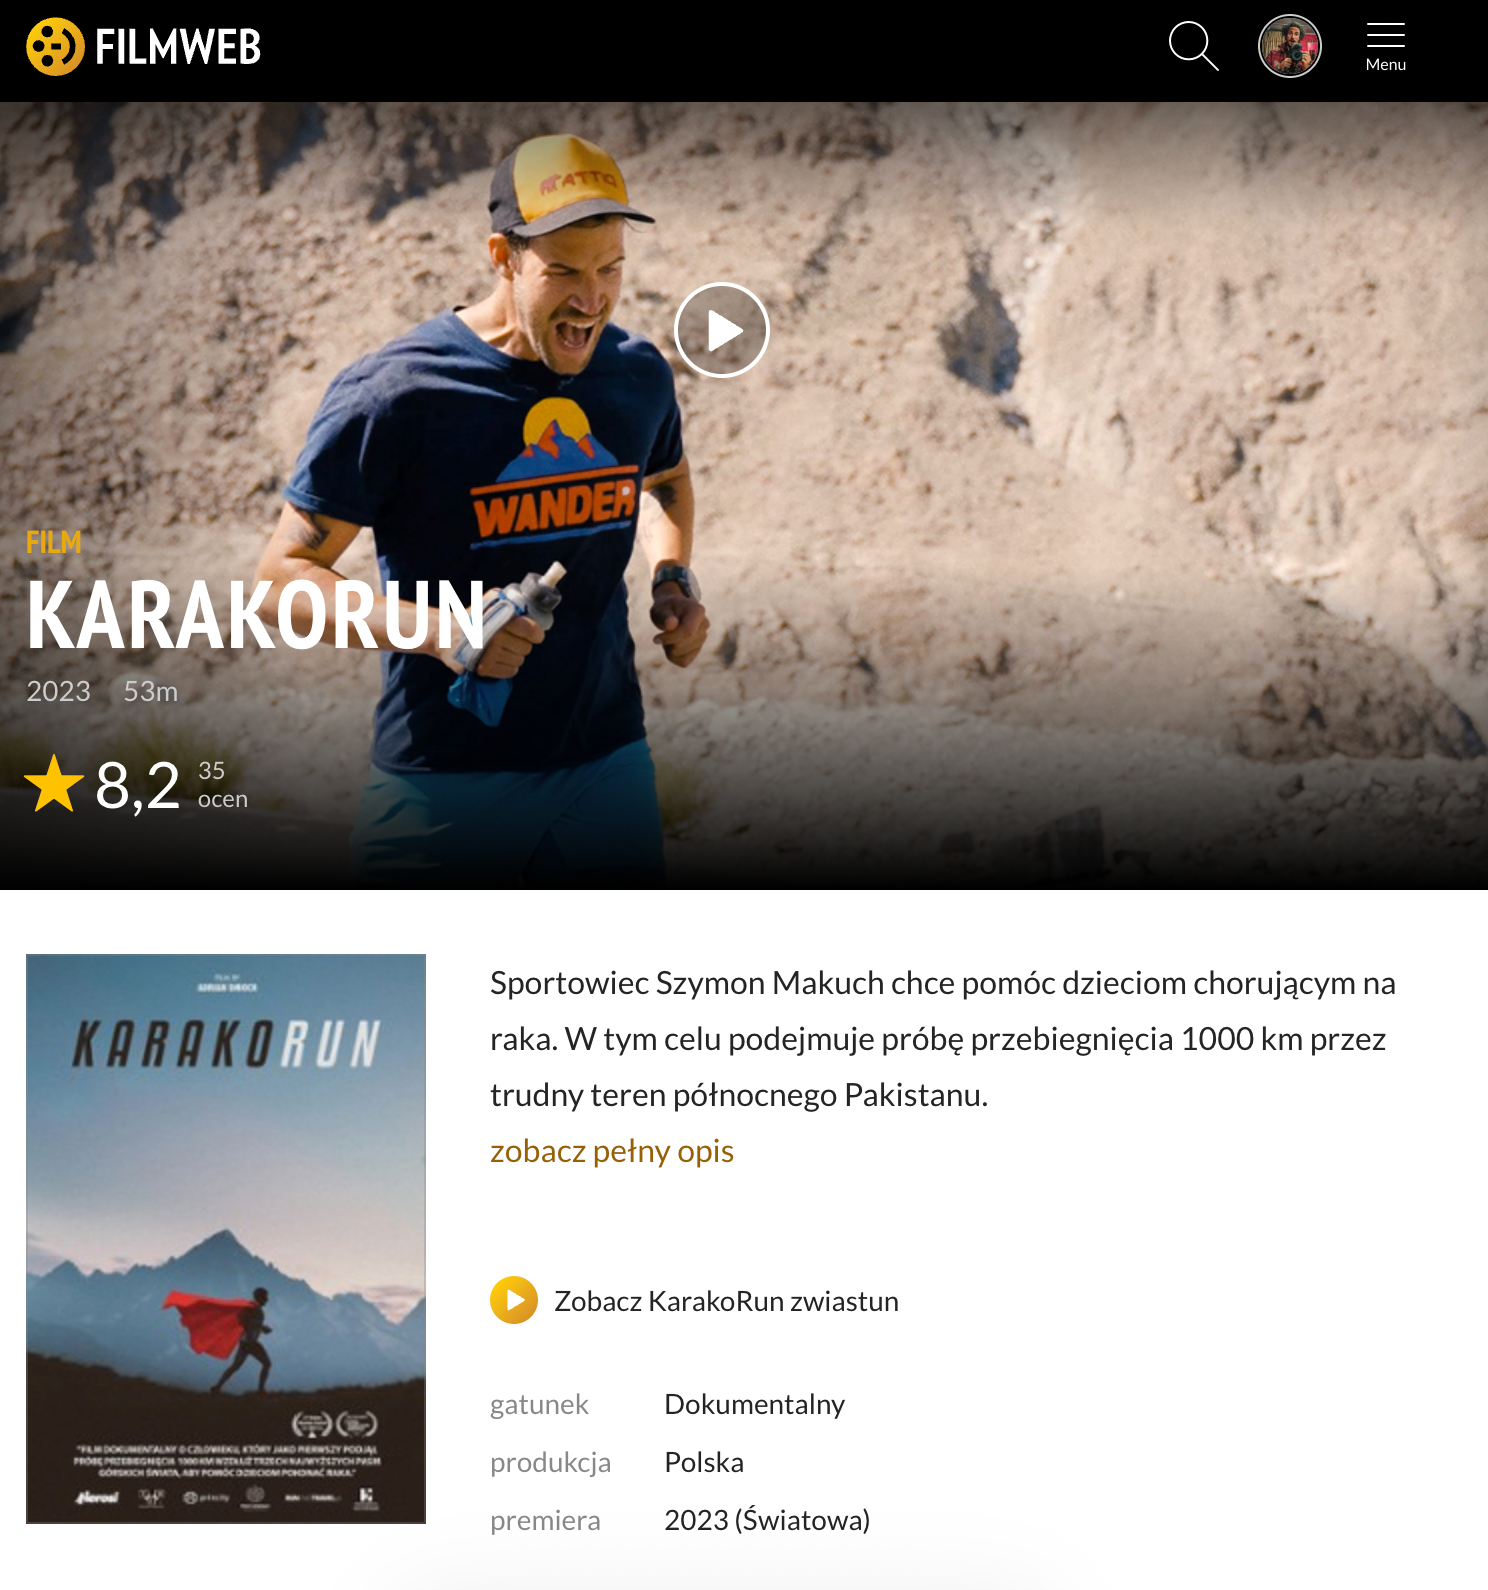
Task: Click the 2023 release year
Action: pyautogui.click(x=58, y=691)
